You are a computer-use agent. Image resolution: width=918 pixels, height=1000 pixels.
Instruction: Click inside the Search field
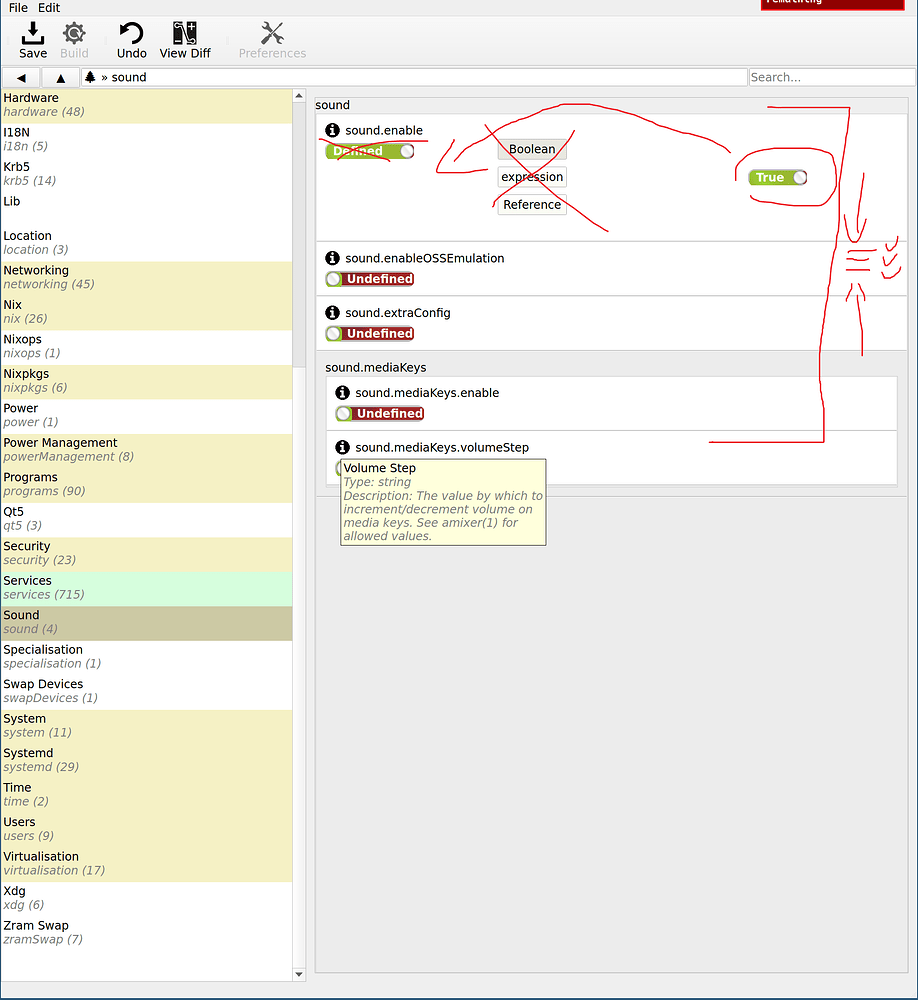click(832, 76)
